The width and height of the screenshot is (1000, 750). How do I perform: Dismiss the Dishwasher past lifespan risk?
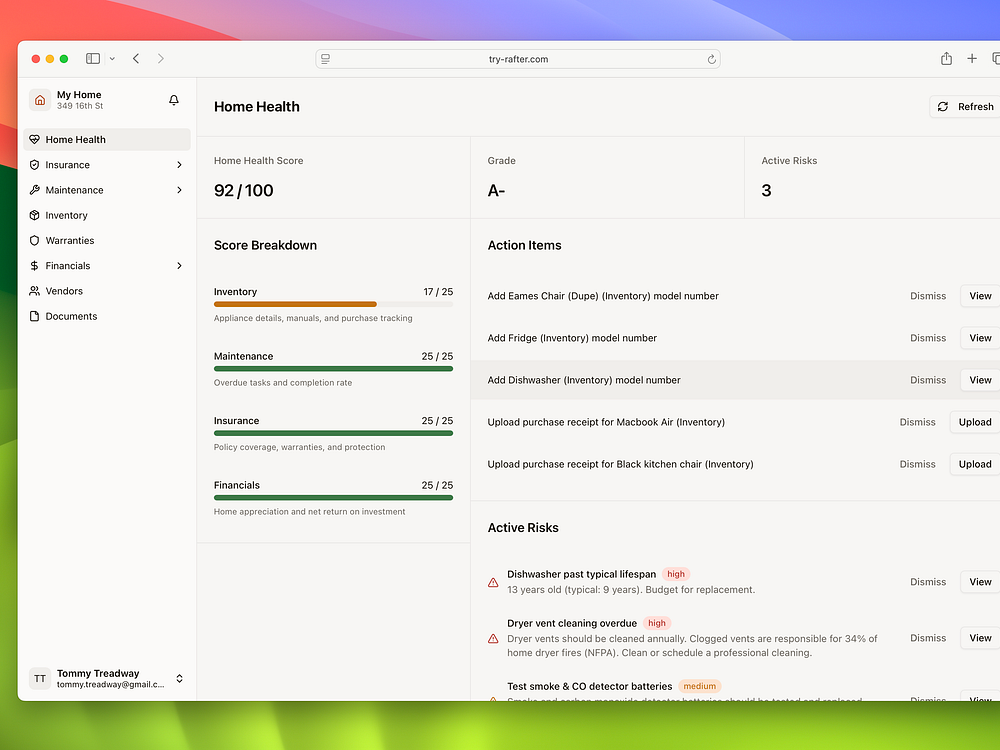pos(928,582)
